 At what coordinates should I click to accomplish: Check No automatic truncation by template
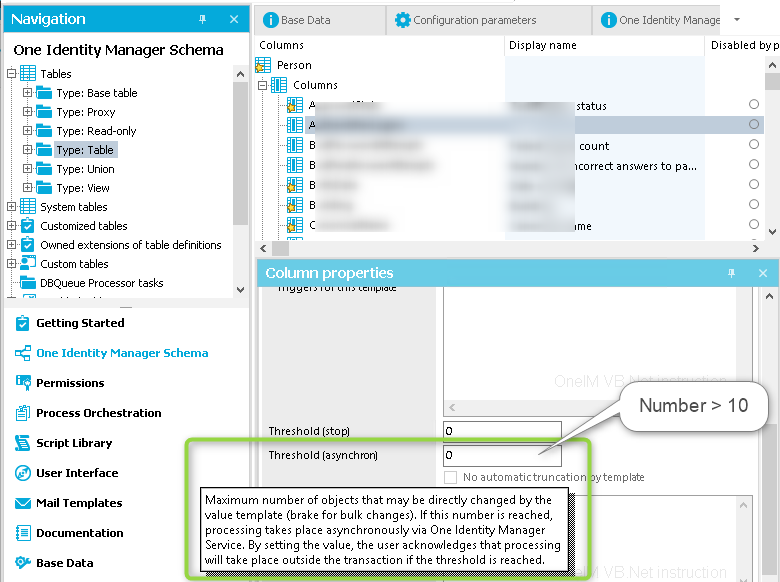450,477
